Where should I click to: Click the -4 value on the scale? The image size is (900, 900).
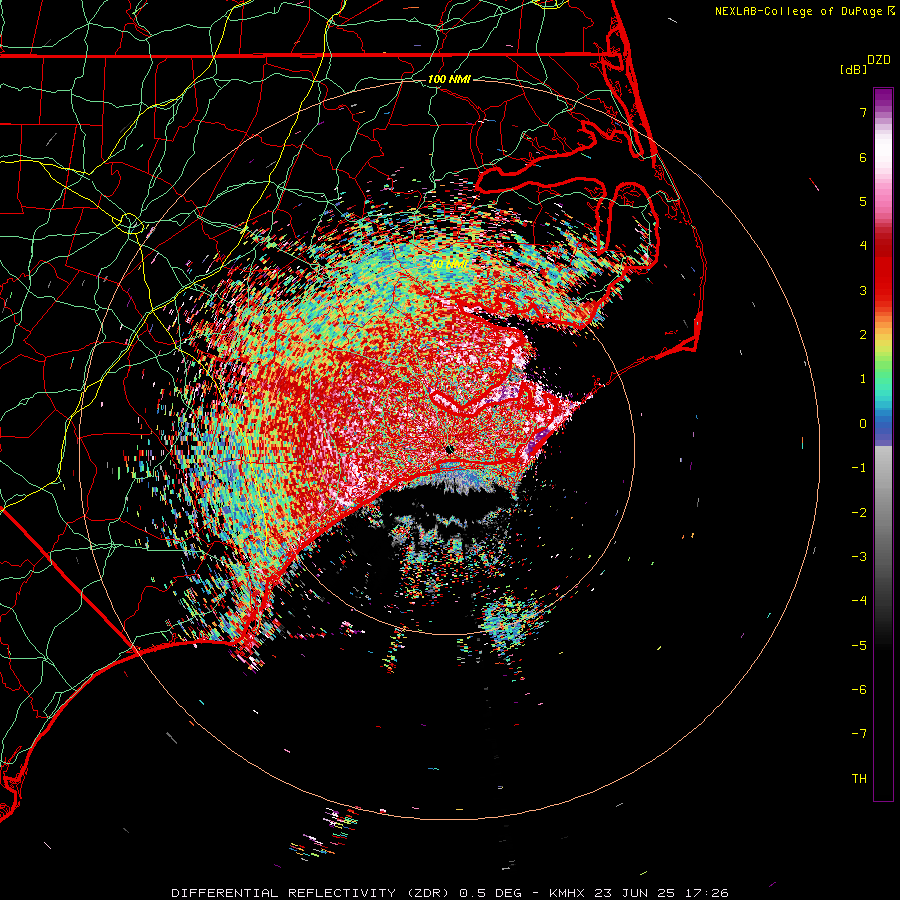click(x=859, y=601)
